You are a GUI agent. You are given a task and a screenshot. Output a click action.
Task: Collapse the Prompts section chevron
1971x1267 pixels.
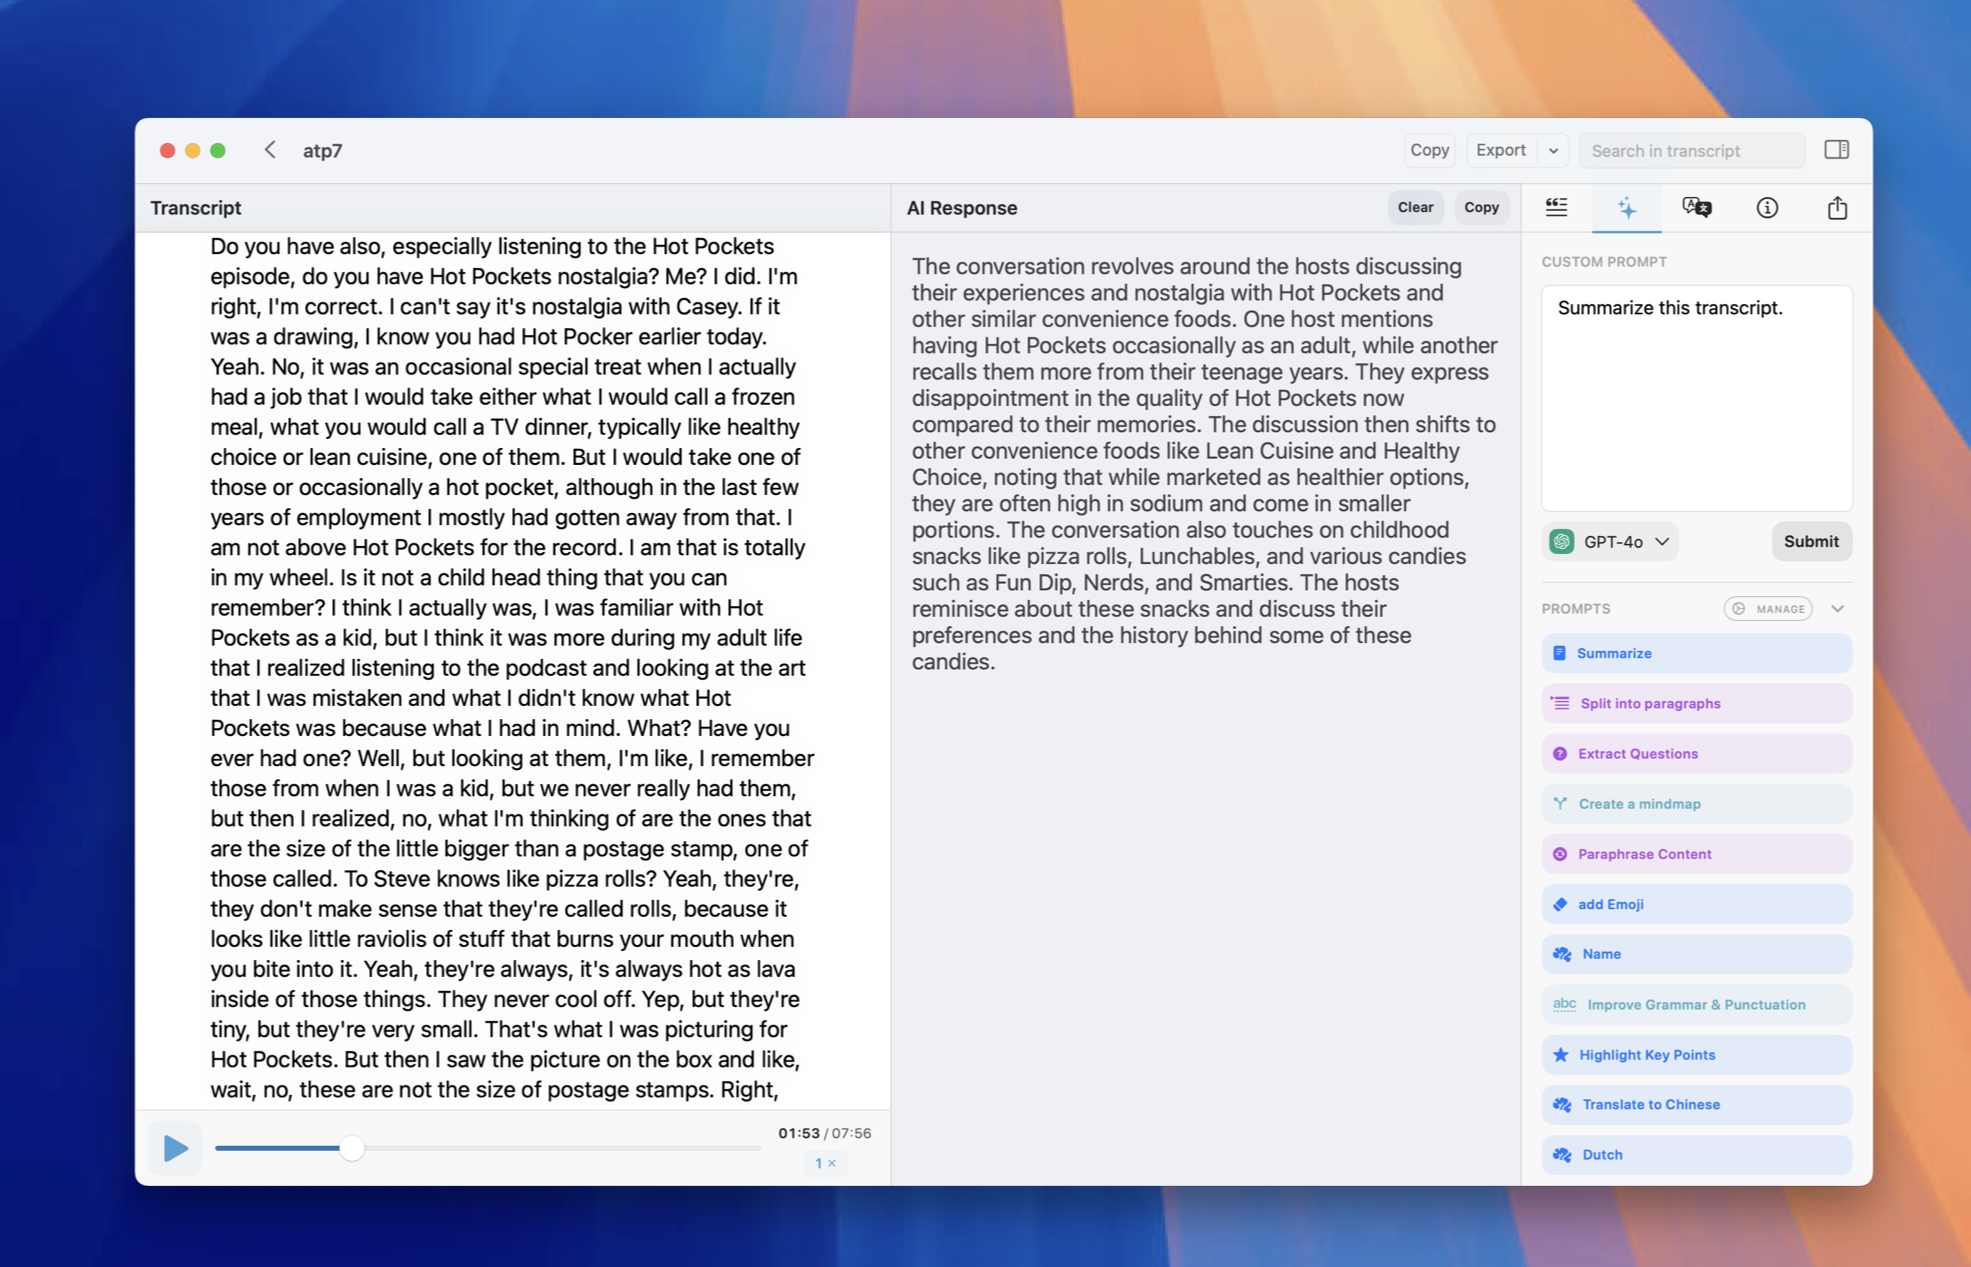pos(1838,609)
